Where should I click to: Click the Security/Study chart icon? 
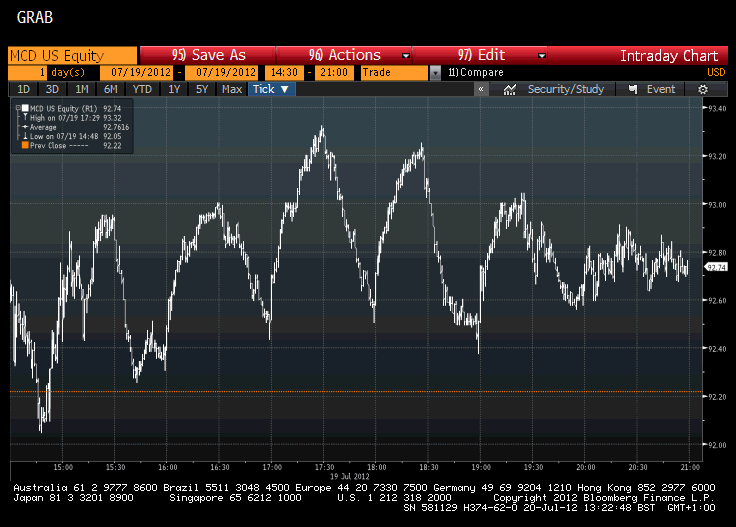(509, 89)
